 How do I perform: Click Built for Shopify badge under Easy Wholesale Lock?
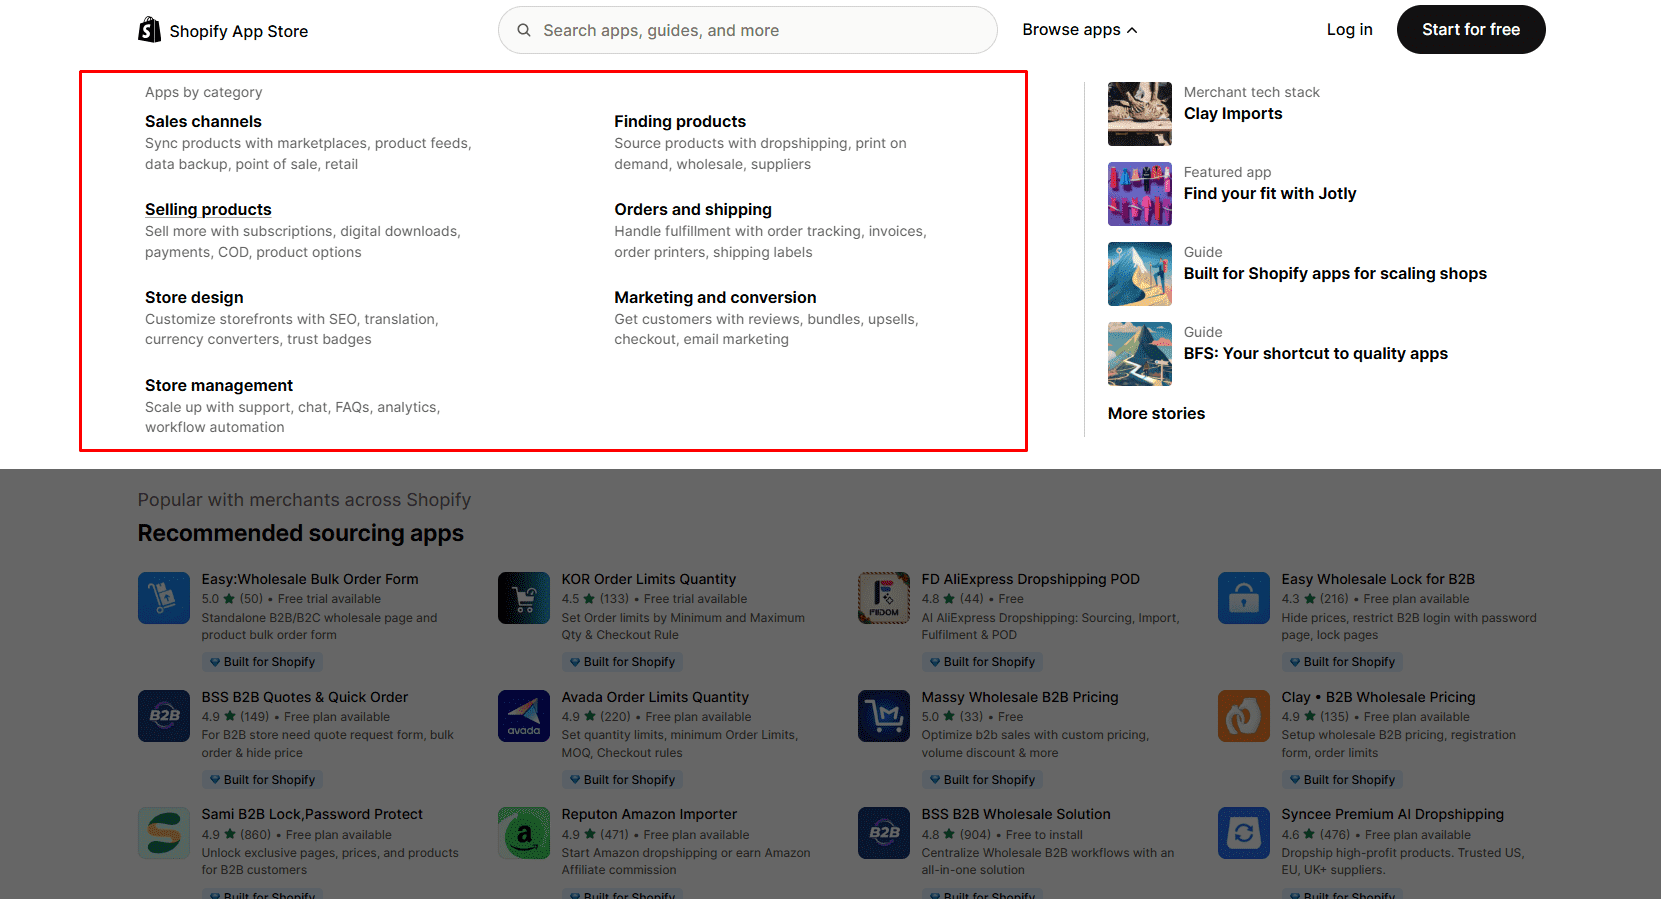1342,662
